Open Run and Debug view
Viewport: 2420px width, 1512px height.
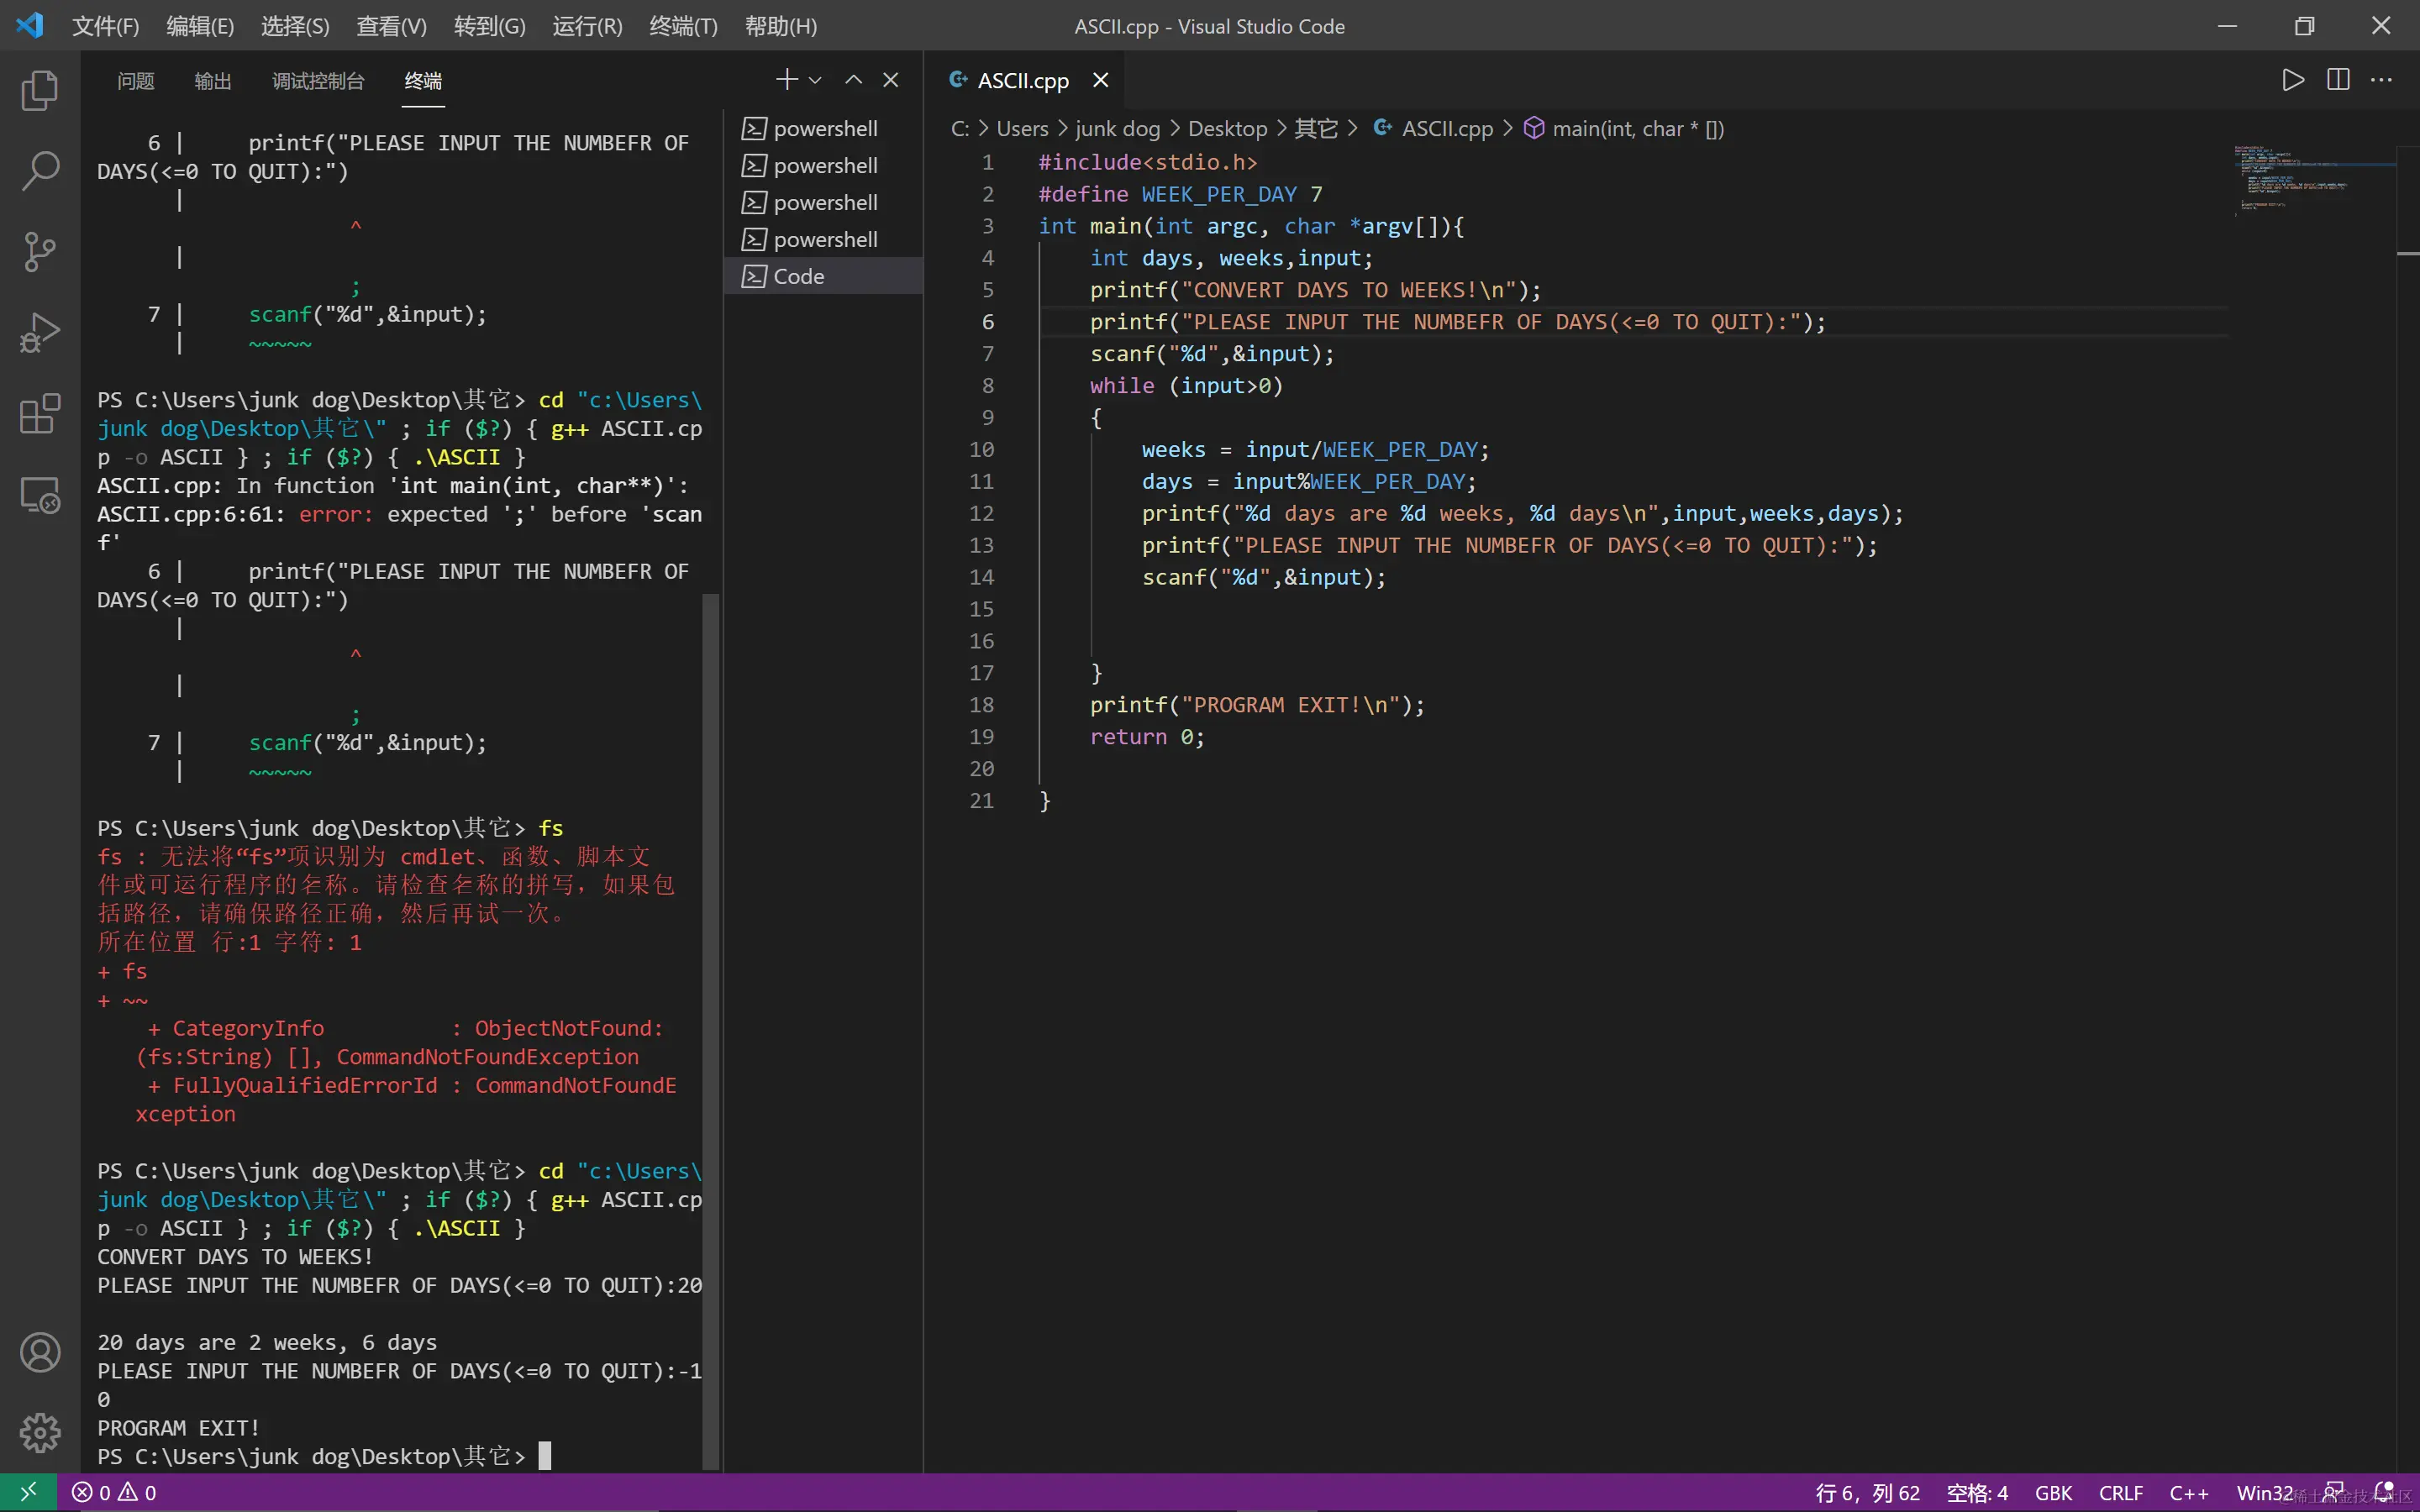[x=40, y=332]
